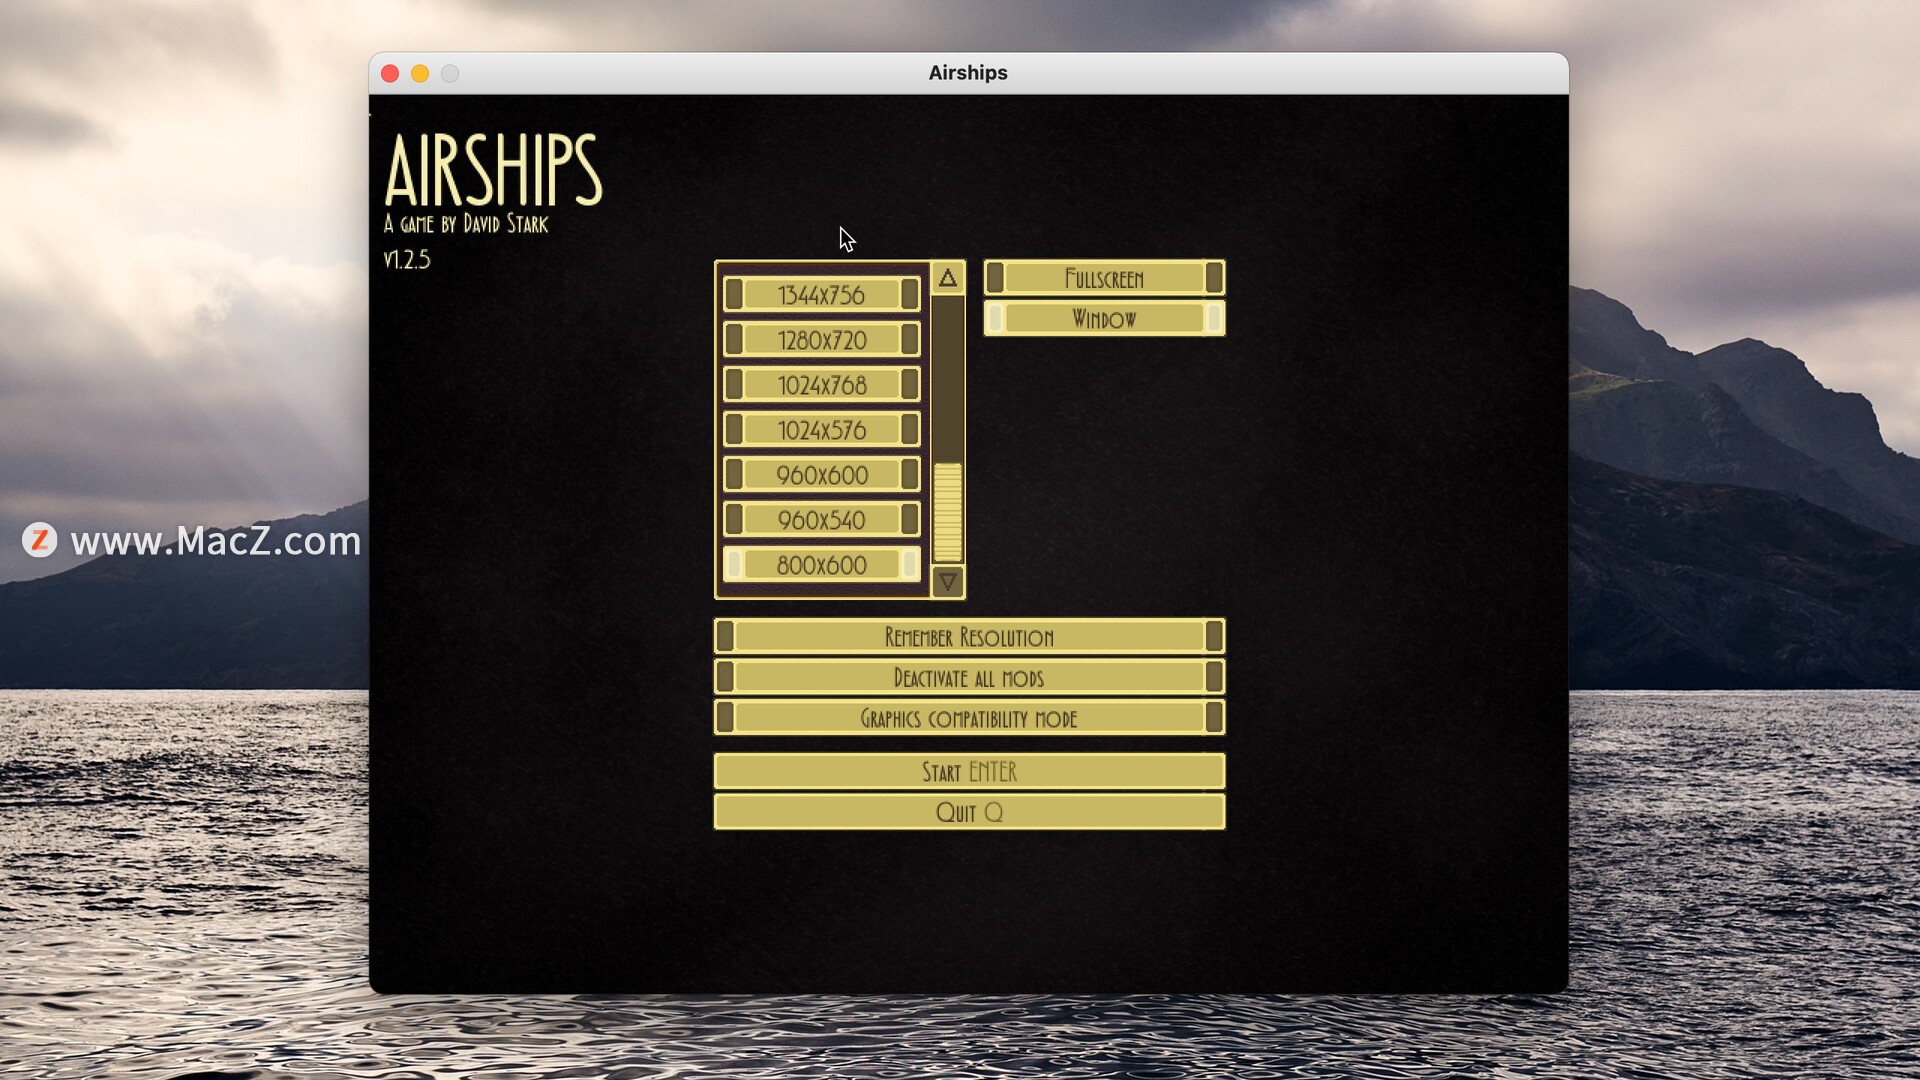Image resolution: width=1920 pixels, height=1080 pixels.
Task: Minimize the Airships window
Action: [x=420, y=73]
